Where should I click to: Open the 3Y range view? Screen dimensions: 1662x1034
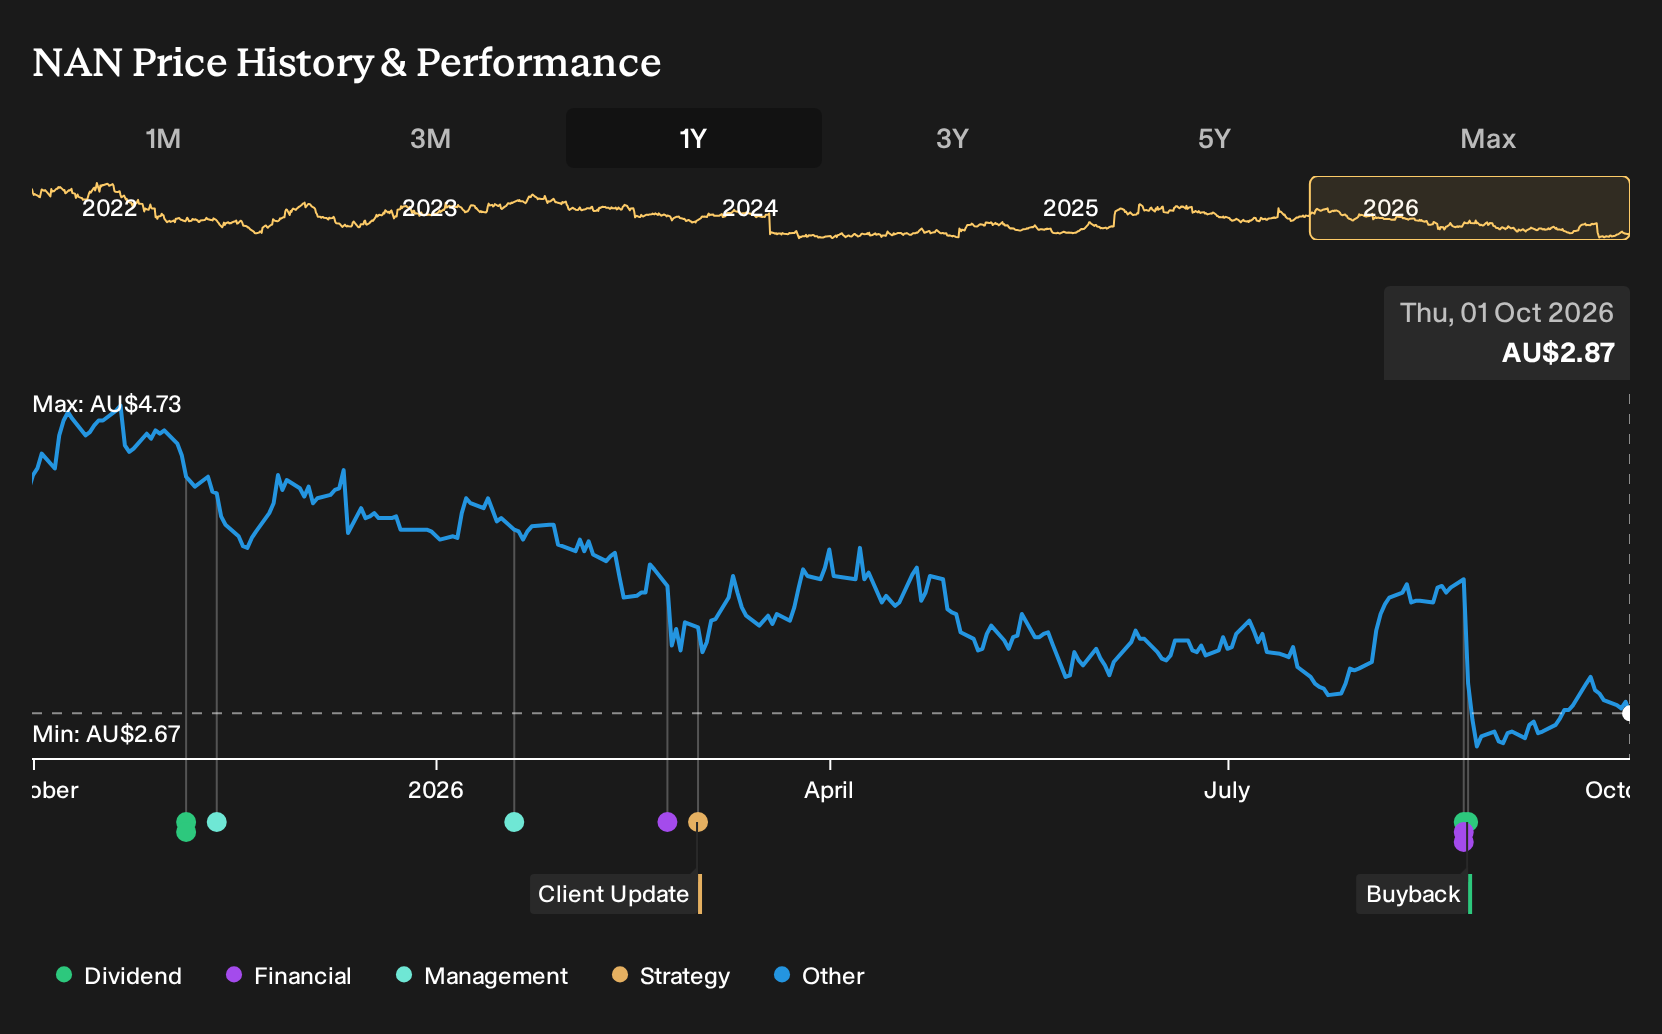952,139
